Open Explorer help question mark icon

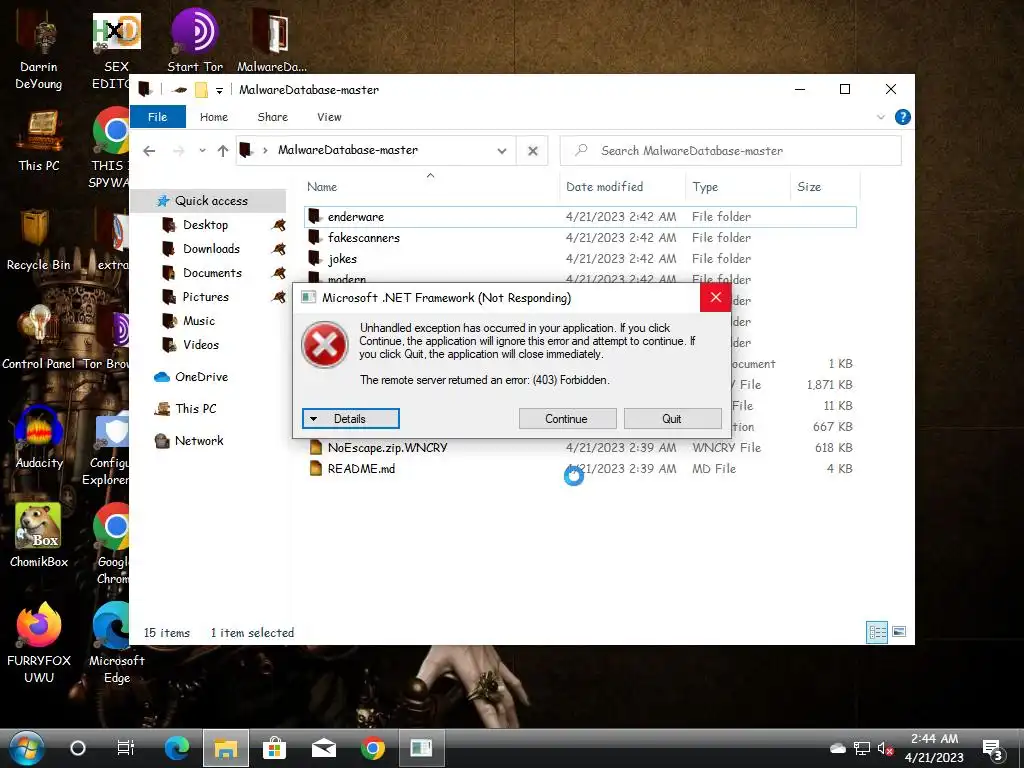point(903,117)
